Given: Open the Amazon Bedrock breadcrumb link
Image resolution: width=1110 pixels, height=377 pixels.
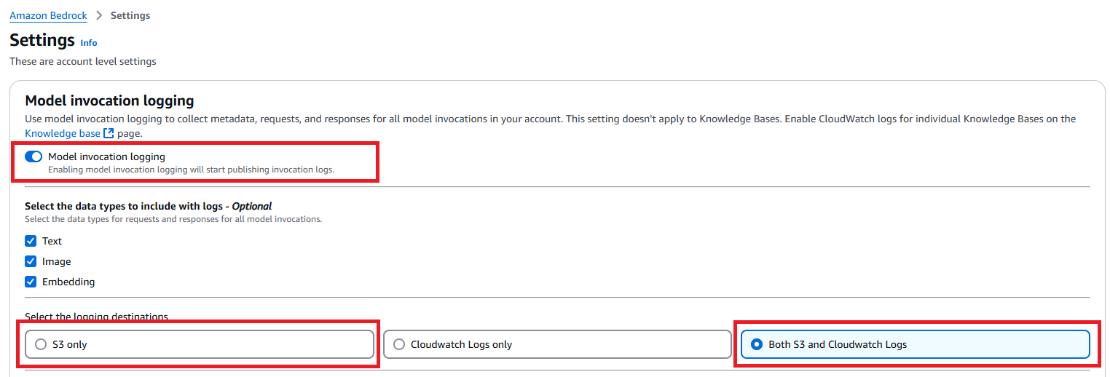Looking at the screenshot, I should click(x=48, y=15).
